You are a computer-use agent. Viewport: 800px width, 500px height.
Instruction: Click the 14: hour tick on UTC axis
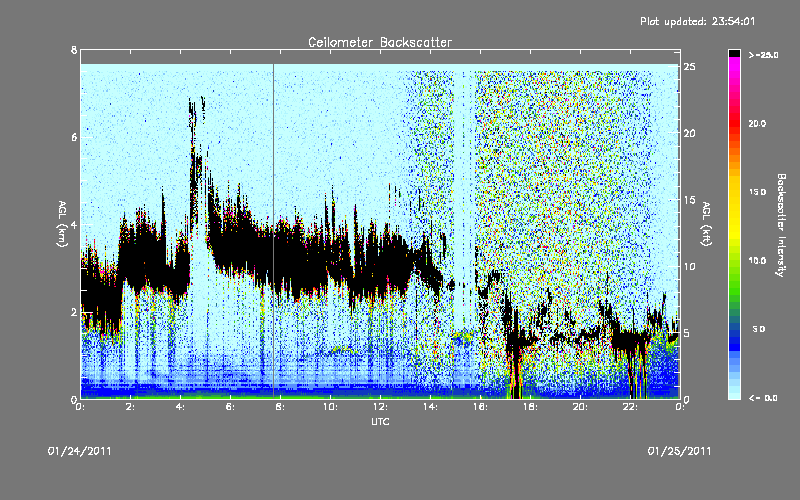click(x=431, y=407)
